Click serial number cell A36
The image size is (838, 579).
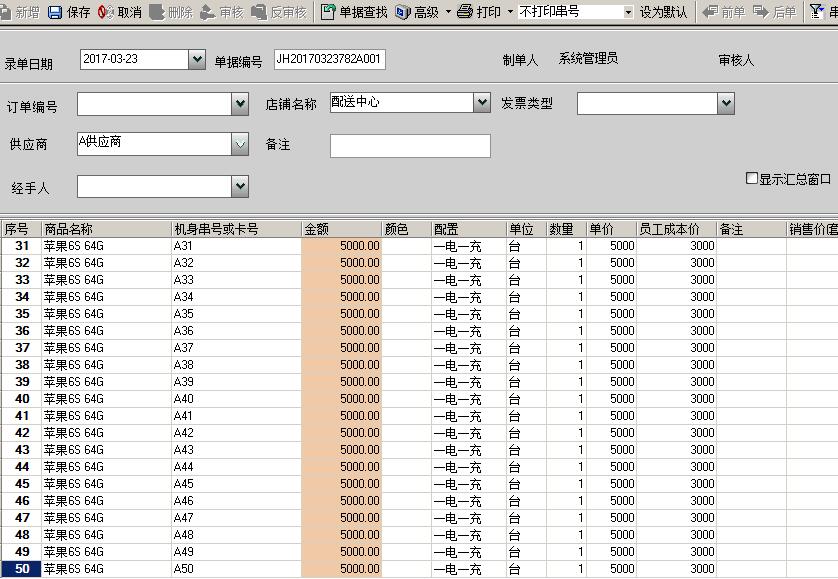coord(236,331)
